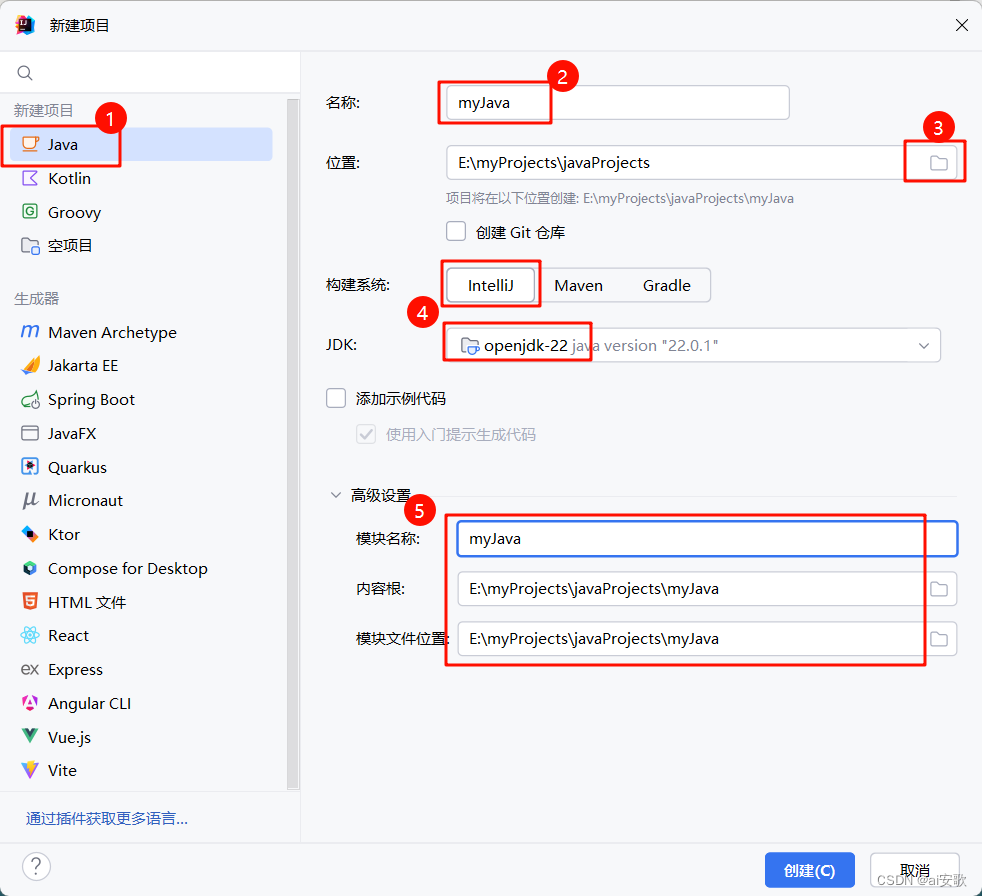This screenshot has width=982, height=896.
Task: Select Maven build system
Action: pyautogui.click(x=579, y=286)
